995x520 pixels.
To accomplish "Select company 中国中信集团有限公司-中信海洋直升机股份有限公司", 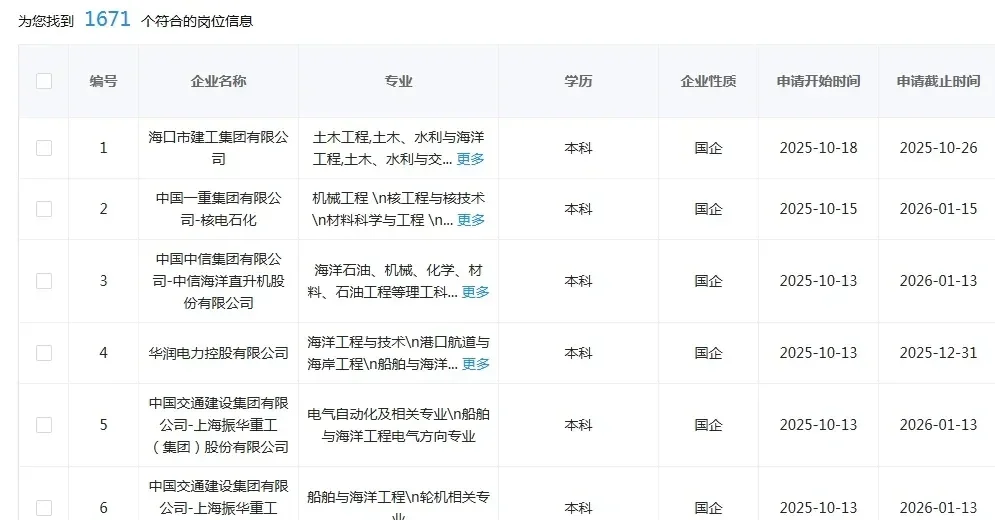I will (218, 281).
